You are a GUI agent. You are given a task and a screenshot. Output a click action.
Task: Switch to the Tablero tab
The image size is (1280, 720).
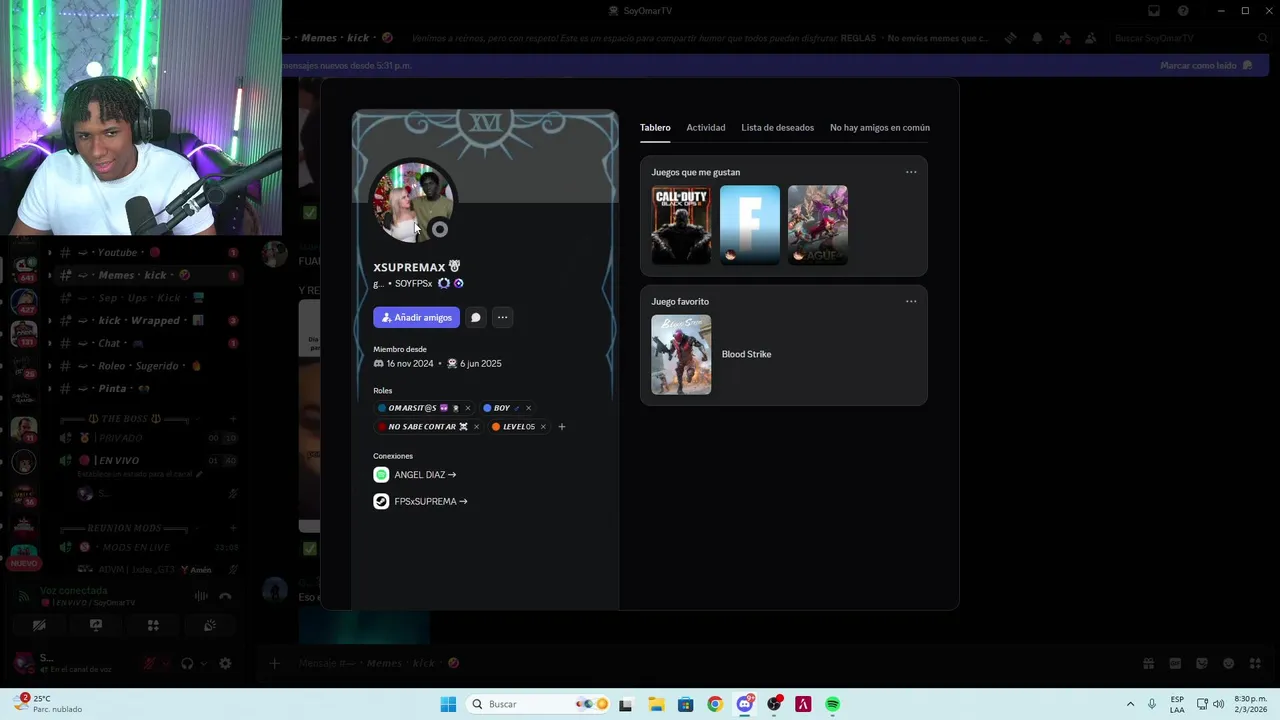point(655,128)
